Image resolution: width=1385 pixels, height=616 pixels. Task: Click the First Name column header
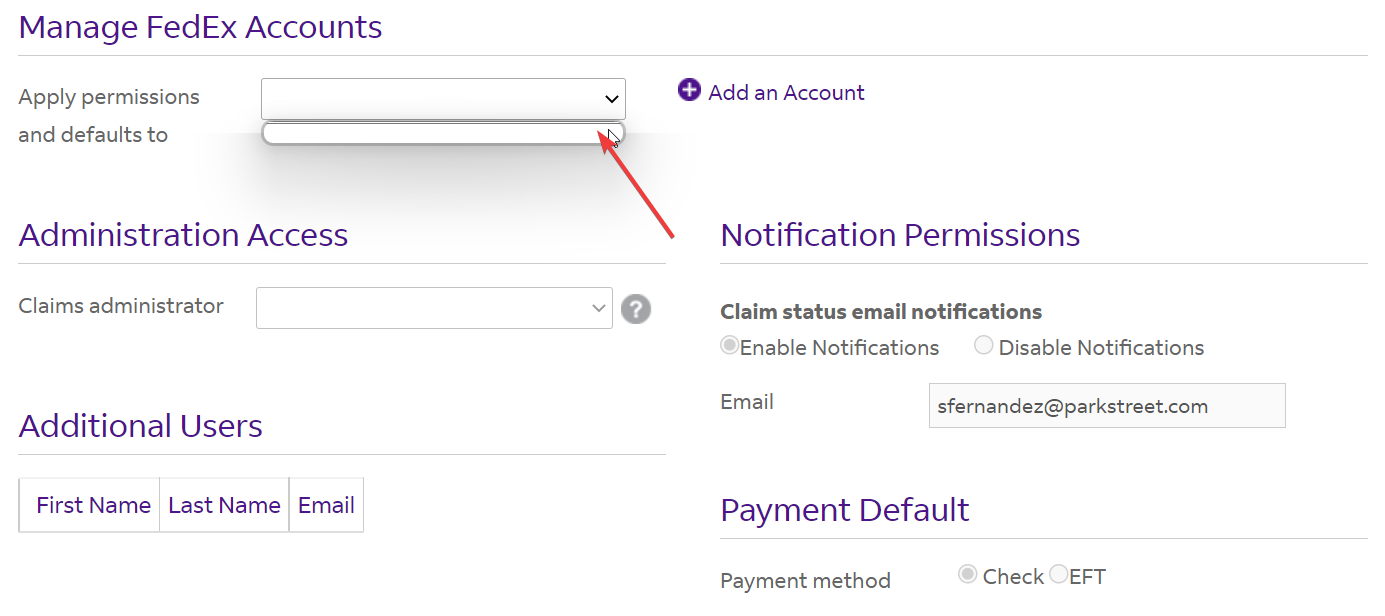coord(93,505)
